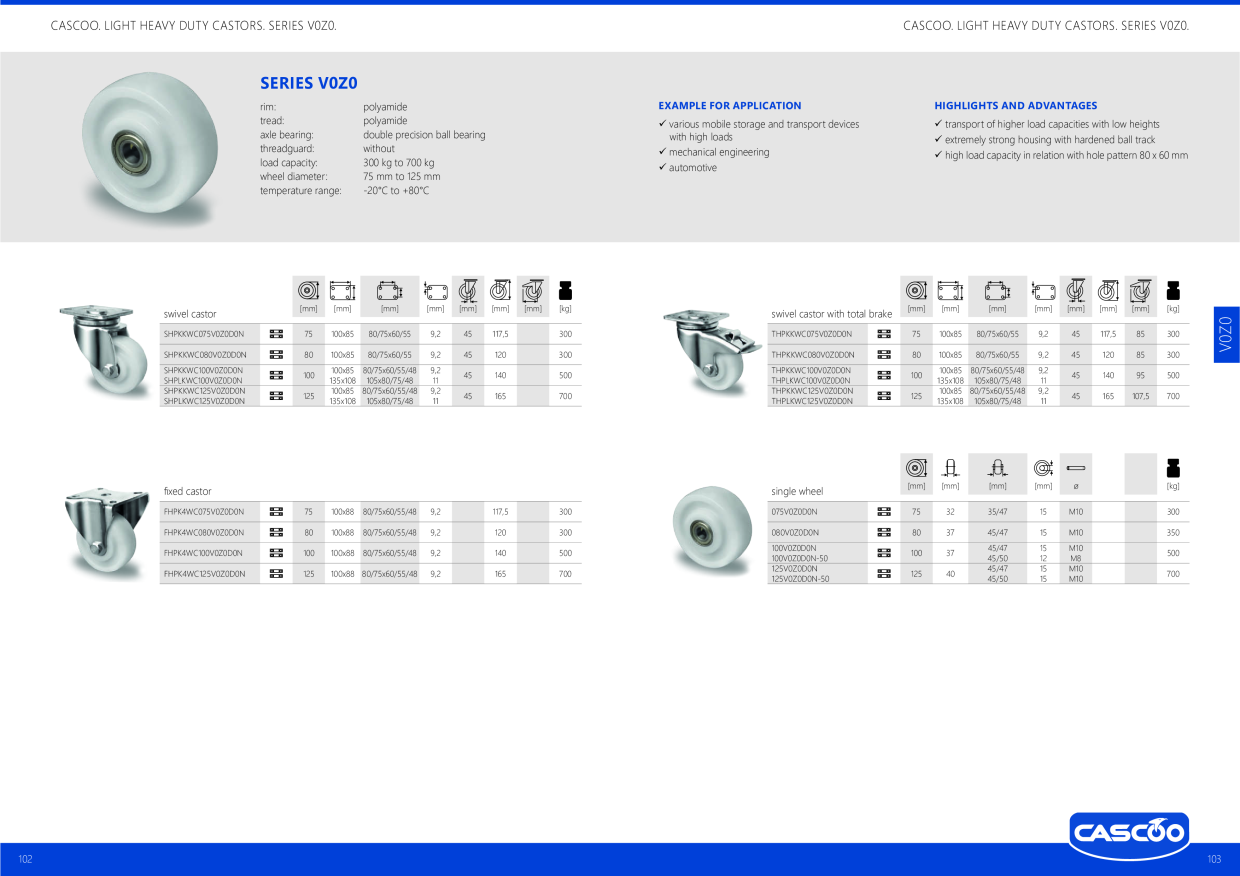Click the SERIES V0Z0 heading
Screen dimensions: 1240x876
(309, 83)
